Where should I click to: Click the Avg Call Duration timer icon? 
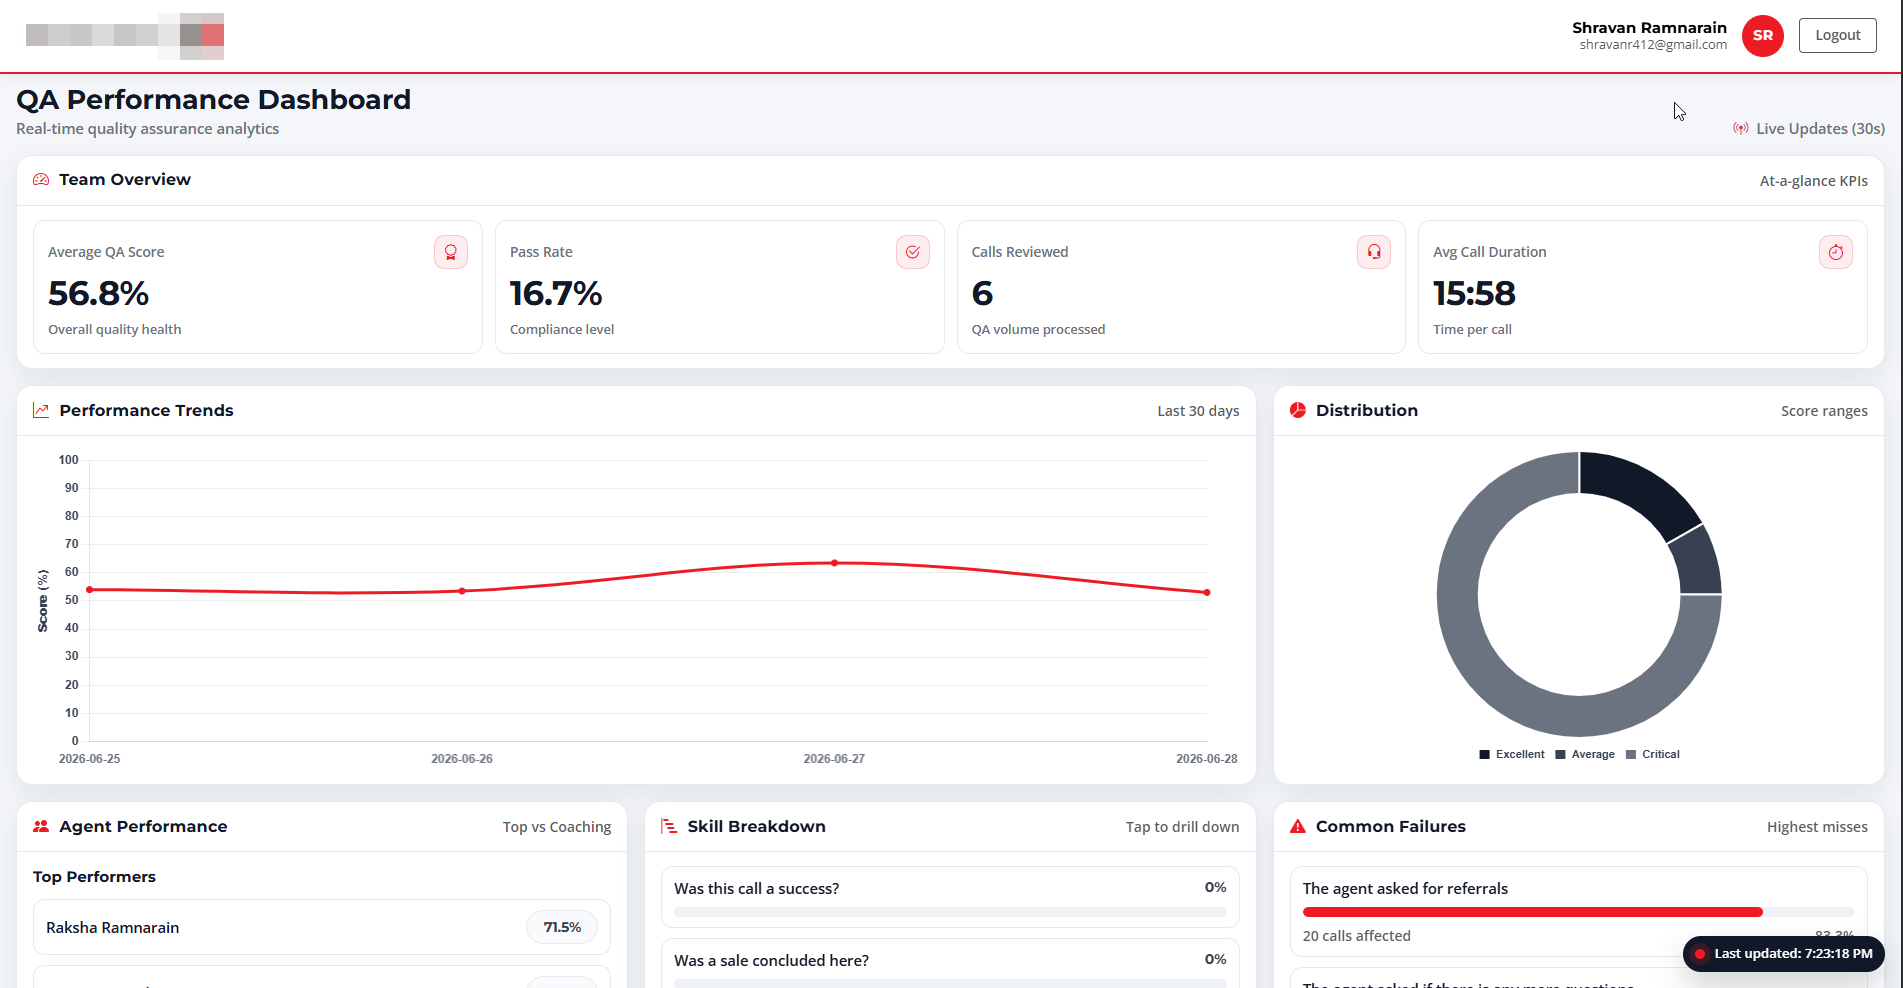click(1836, 252)
